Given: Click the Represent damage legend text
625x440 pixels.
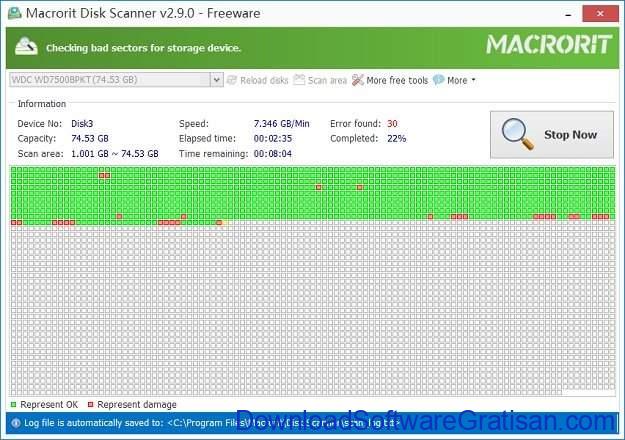Looking at the screenshot, I should tap(137, 405).
